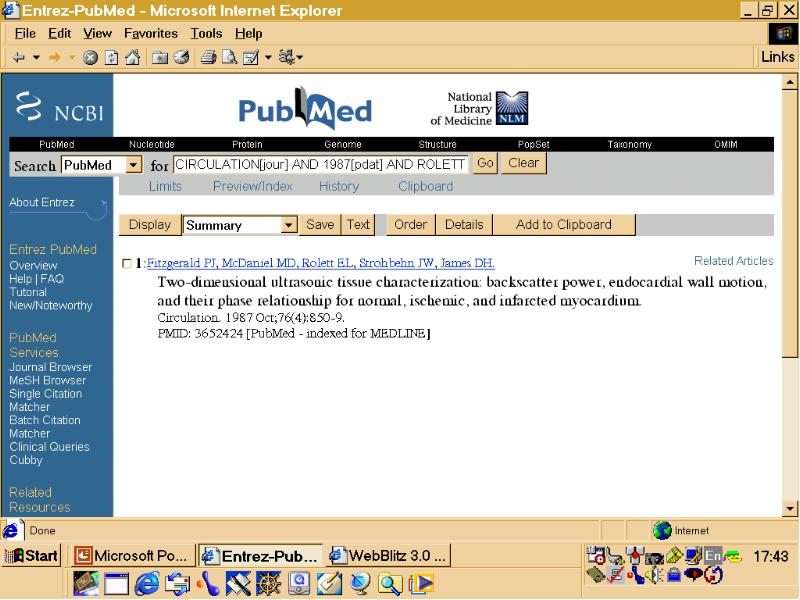Viewport: 800px width, 600px height.
Task: Click the ship's wheel Quick Launch icon
Action: (x=269, y=584)
